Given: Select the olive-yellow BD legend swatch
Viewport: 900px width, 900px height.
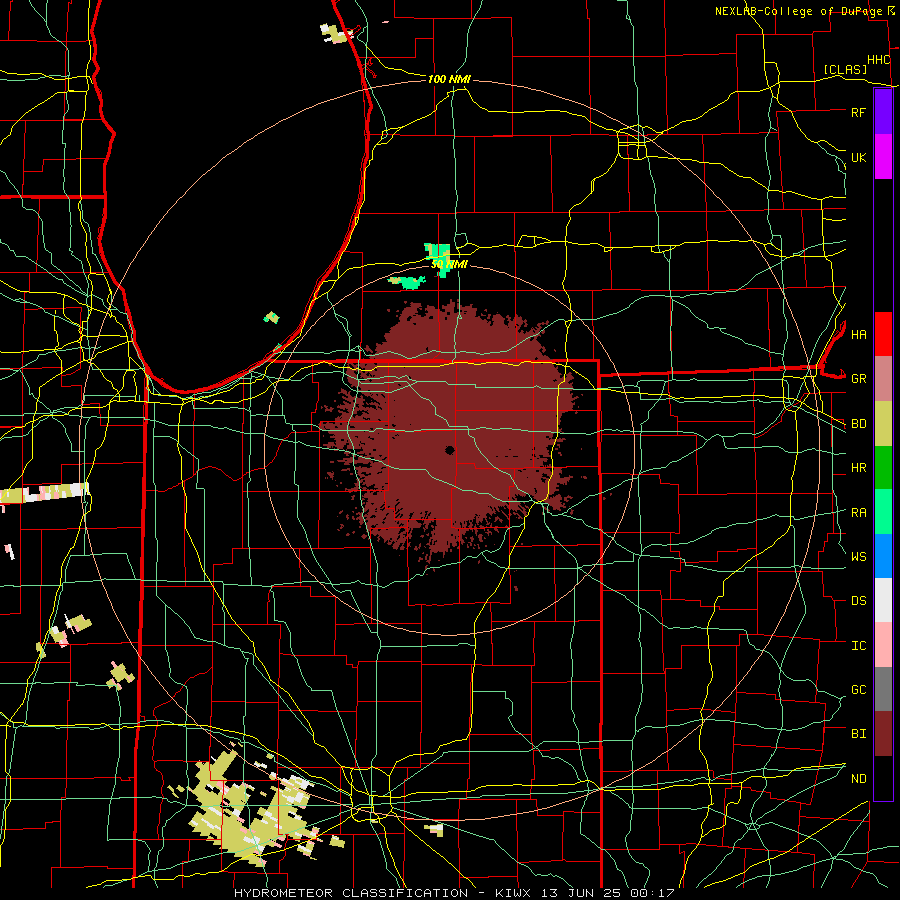Looking at the screenshot, I should point(883,424).
